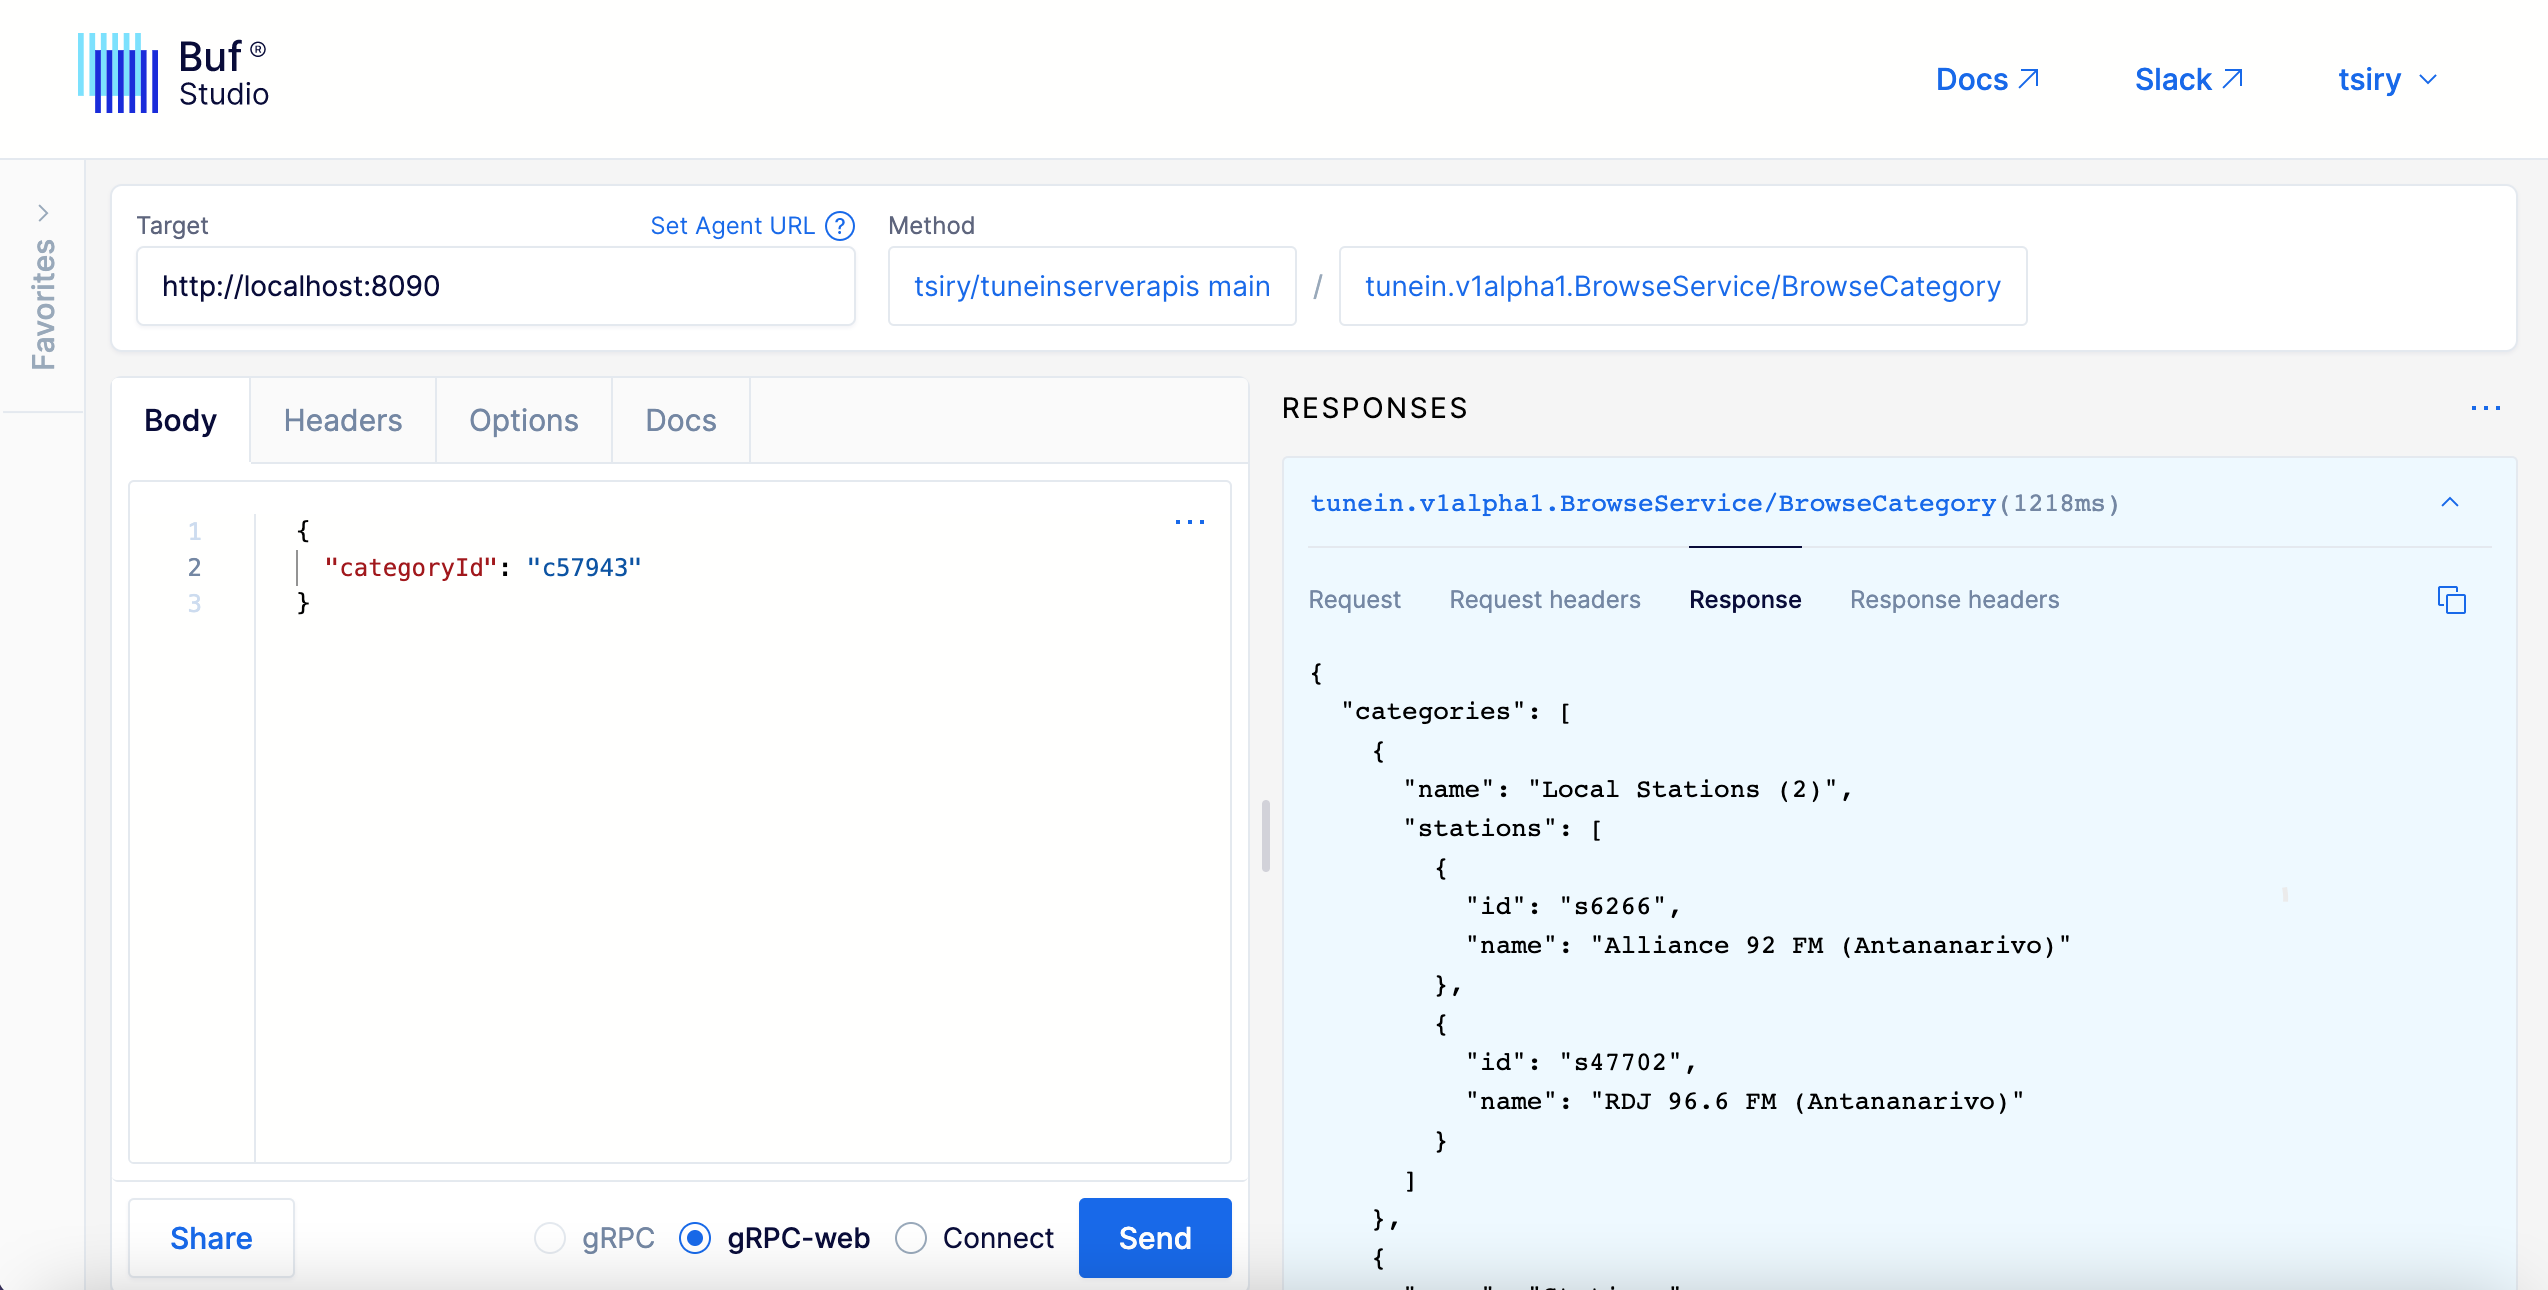Select the Connect protocol option
The image size is (2548, 1290).
[911, 1238]
